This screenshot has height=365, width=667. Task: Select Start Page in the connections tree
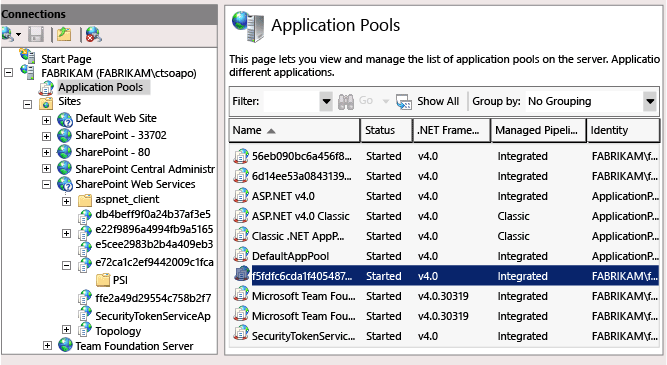(66, 59)
